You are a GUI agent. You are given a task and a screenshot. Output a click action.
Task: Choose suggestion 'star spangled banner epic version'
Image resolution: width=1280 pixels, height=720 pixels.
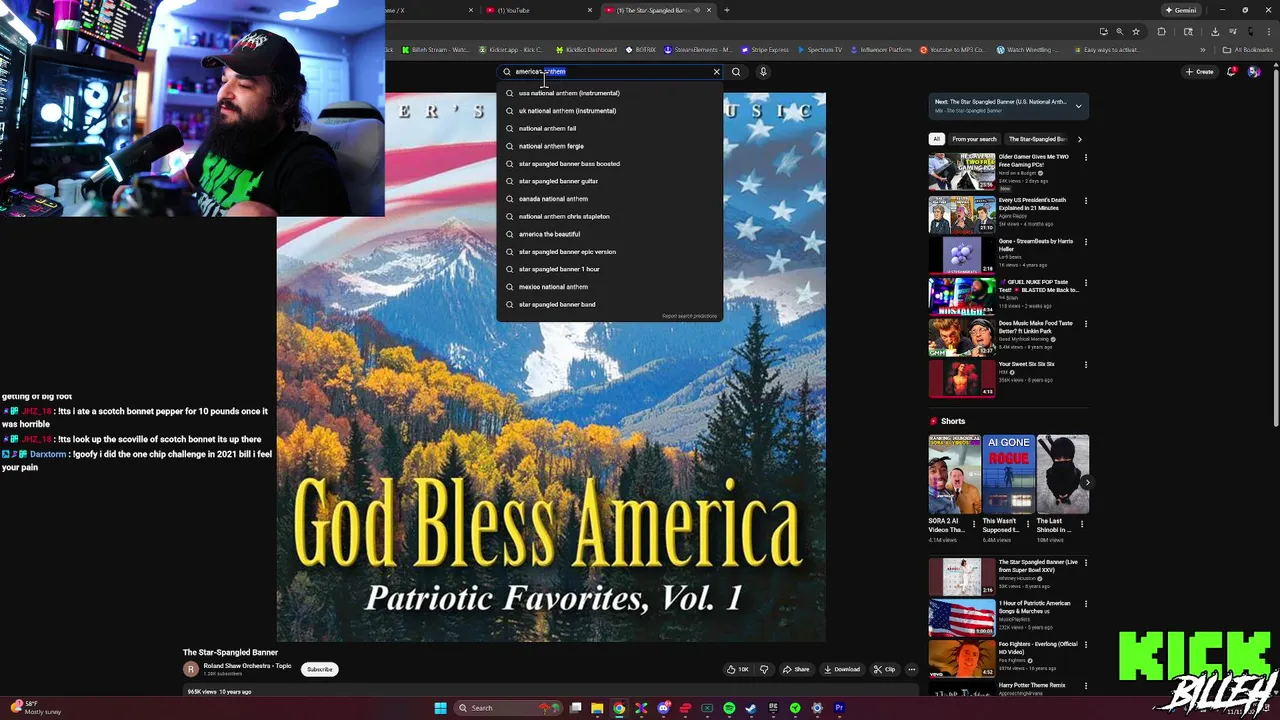coord(610,252)
